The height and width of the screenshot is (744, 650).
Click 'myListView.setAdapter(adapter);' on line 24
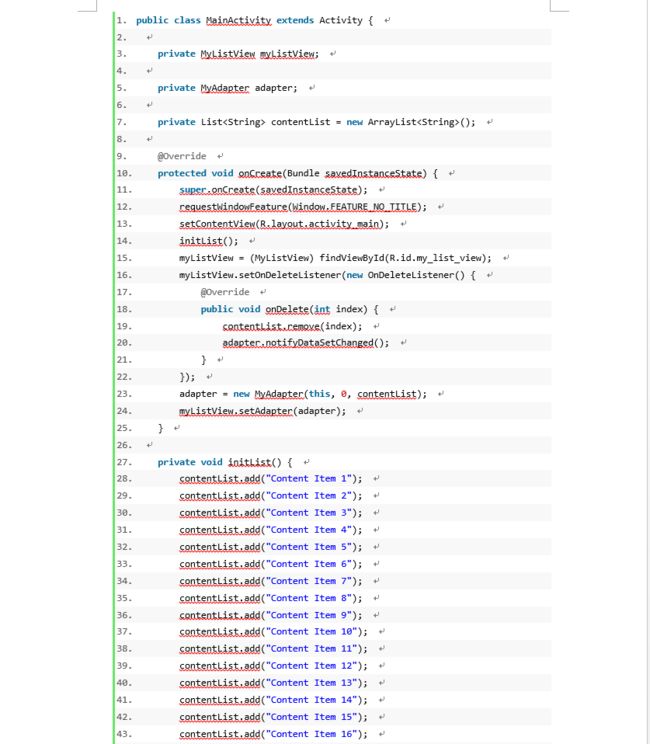263,411
